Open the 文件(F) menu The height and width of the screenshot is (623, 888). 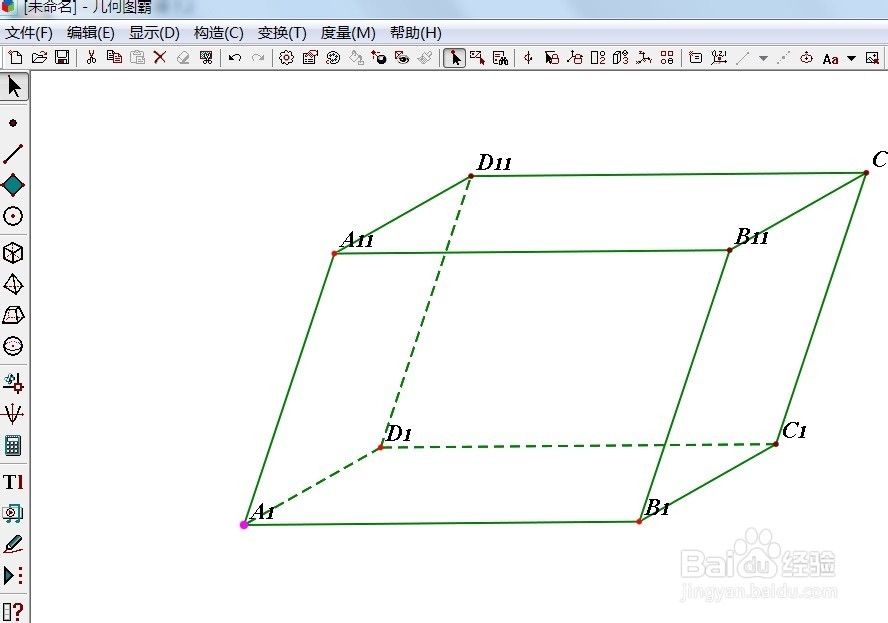[29, 33]
